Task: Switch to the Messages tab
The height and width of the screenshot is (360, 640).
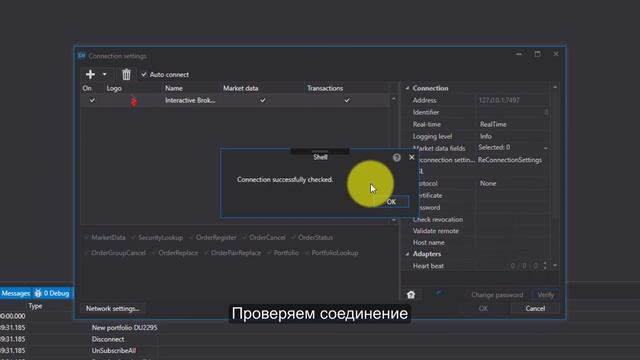Action: click(16, 293)
